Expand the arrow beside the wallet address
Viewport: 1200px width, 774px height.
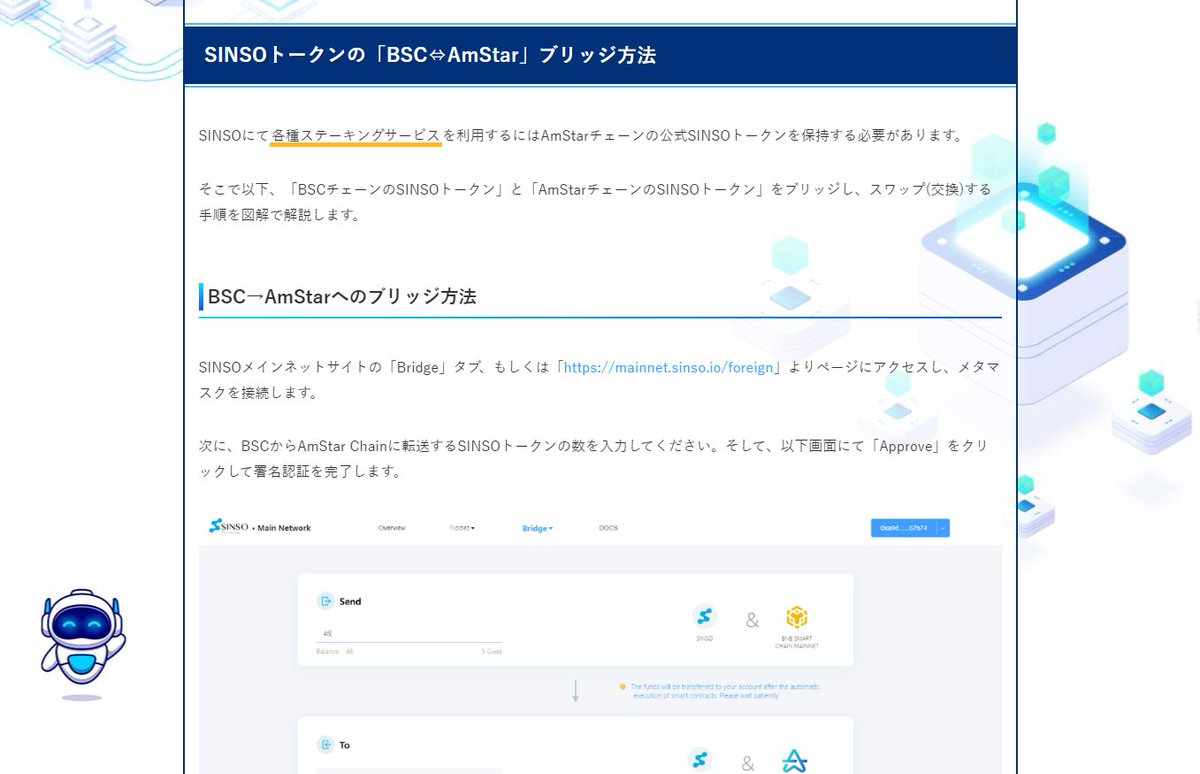943,528
